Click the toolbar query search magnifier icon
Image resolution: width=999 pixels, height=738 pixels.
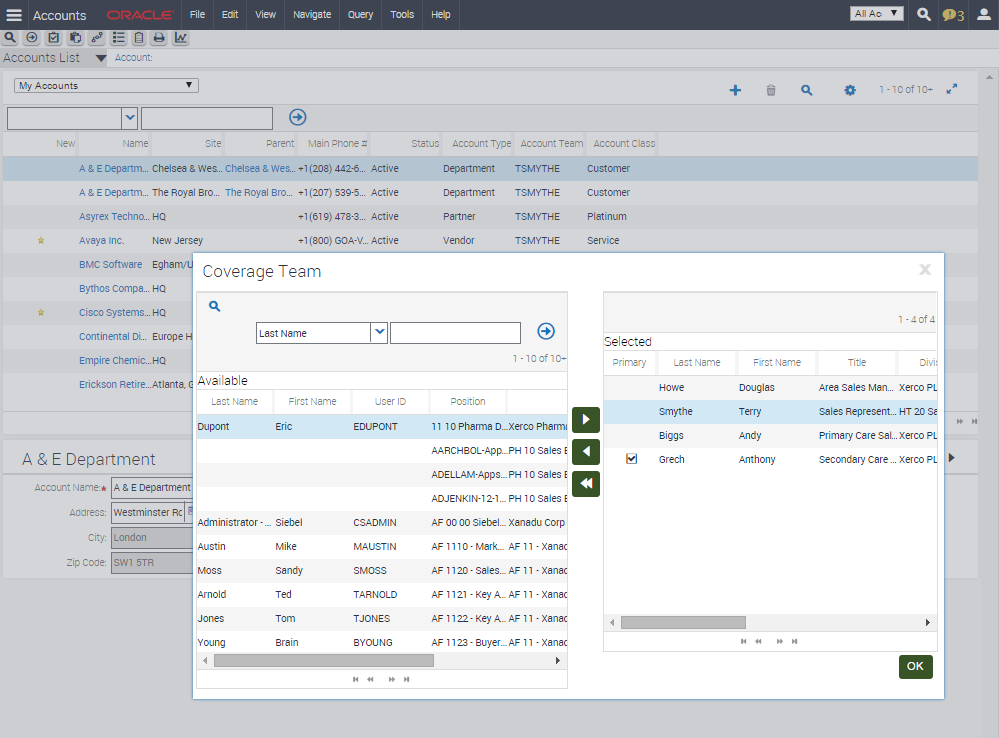tap(10, 38)
